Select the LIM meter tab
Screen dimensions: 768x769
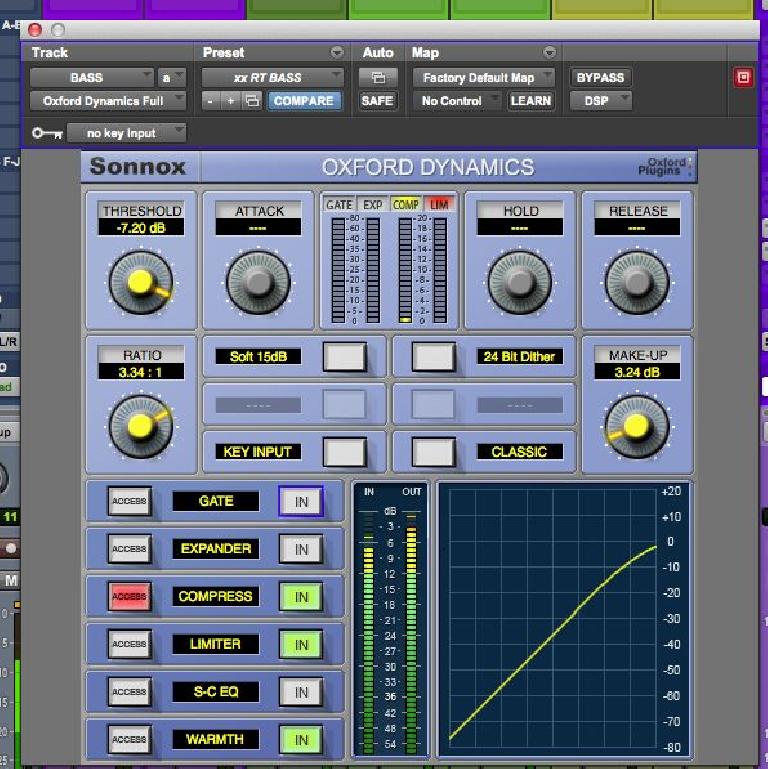(439, 205)
